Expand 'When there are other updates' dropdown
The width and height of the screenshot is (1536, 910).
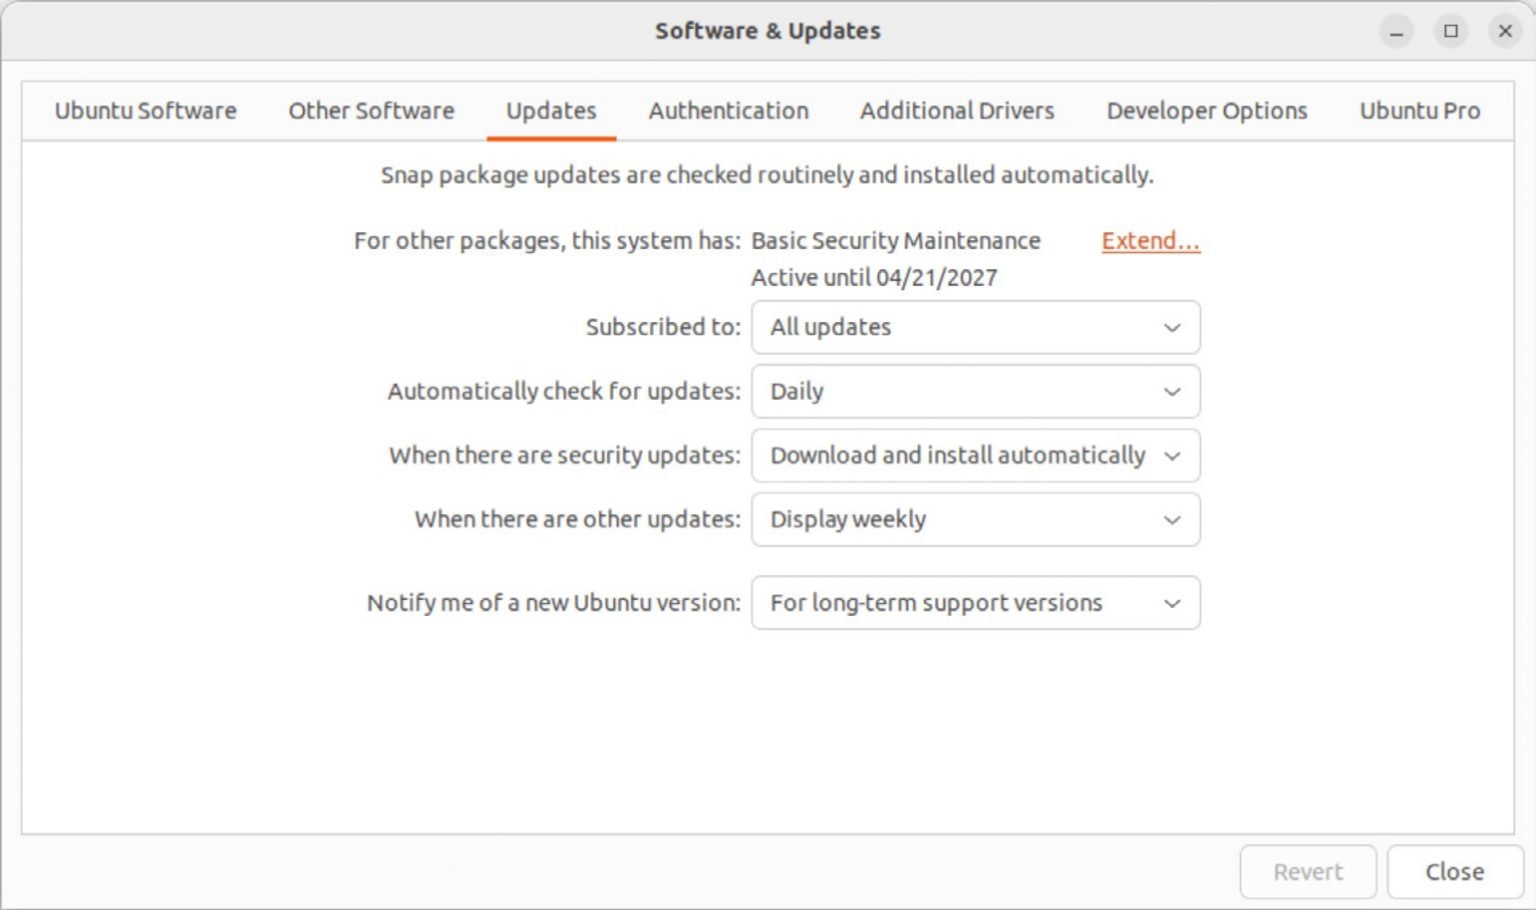pyautogui.click(x=975, y=520)
